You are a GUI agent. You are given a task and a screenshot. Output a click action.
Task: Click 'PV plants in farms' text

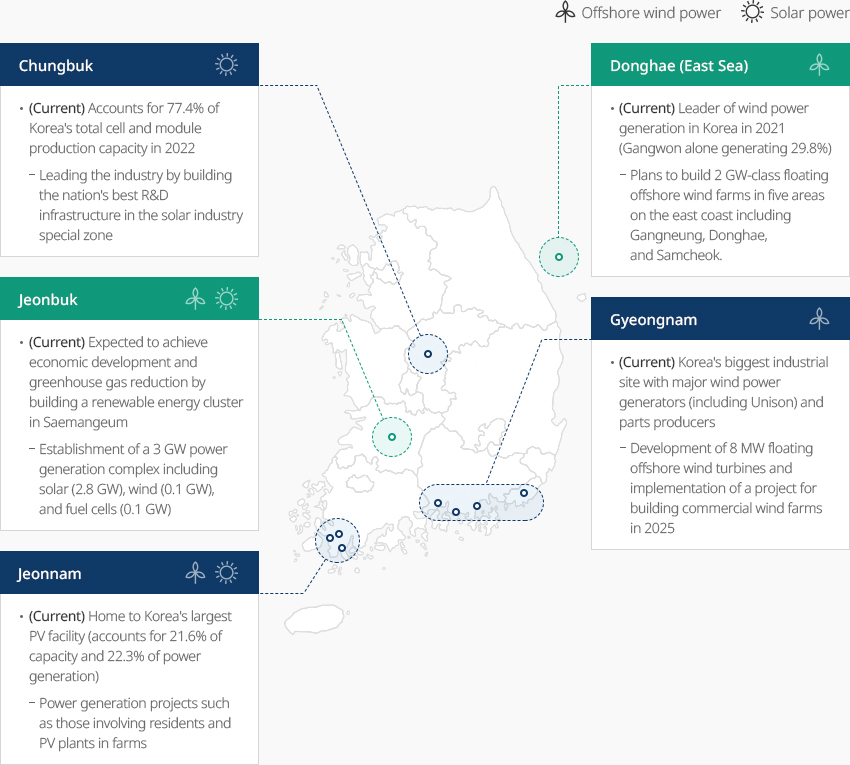tap(93, 743)
